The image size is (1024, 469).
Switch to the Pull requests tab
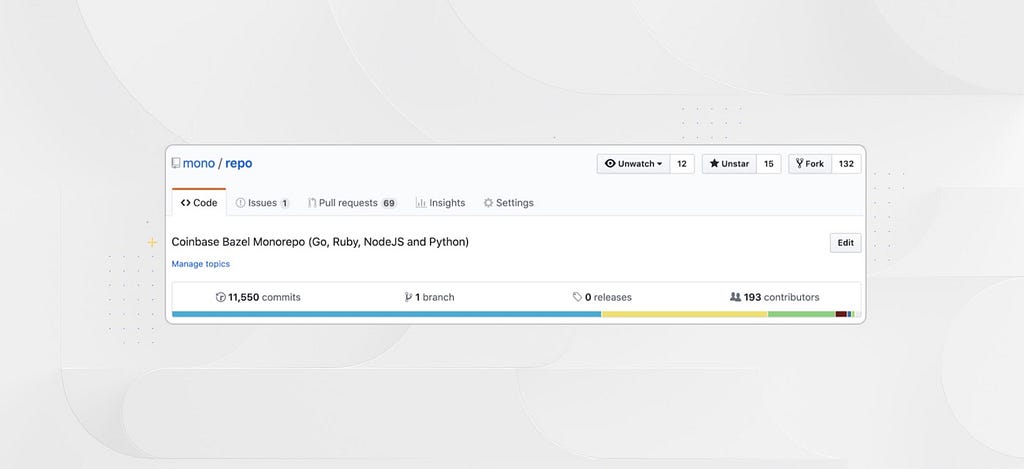pos(352,202)
